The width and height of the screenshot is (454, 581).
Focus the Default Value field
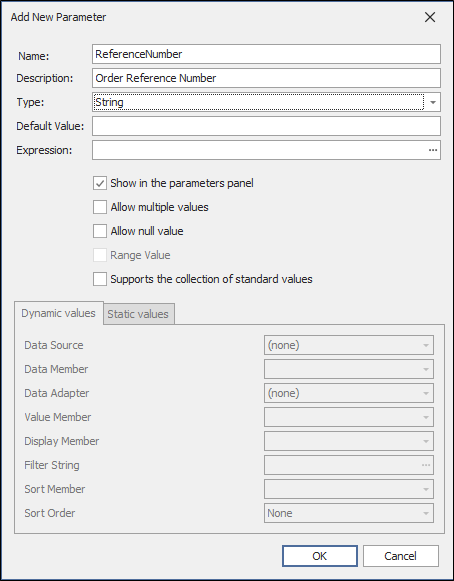[266, 126]
